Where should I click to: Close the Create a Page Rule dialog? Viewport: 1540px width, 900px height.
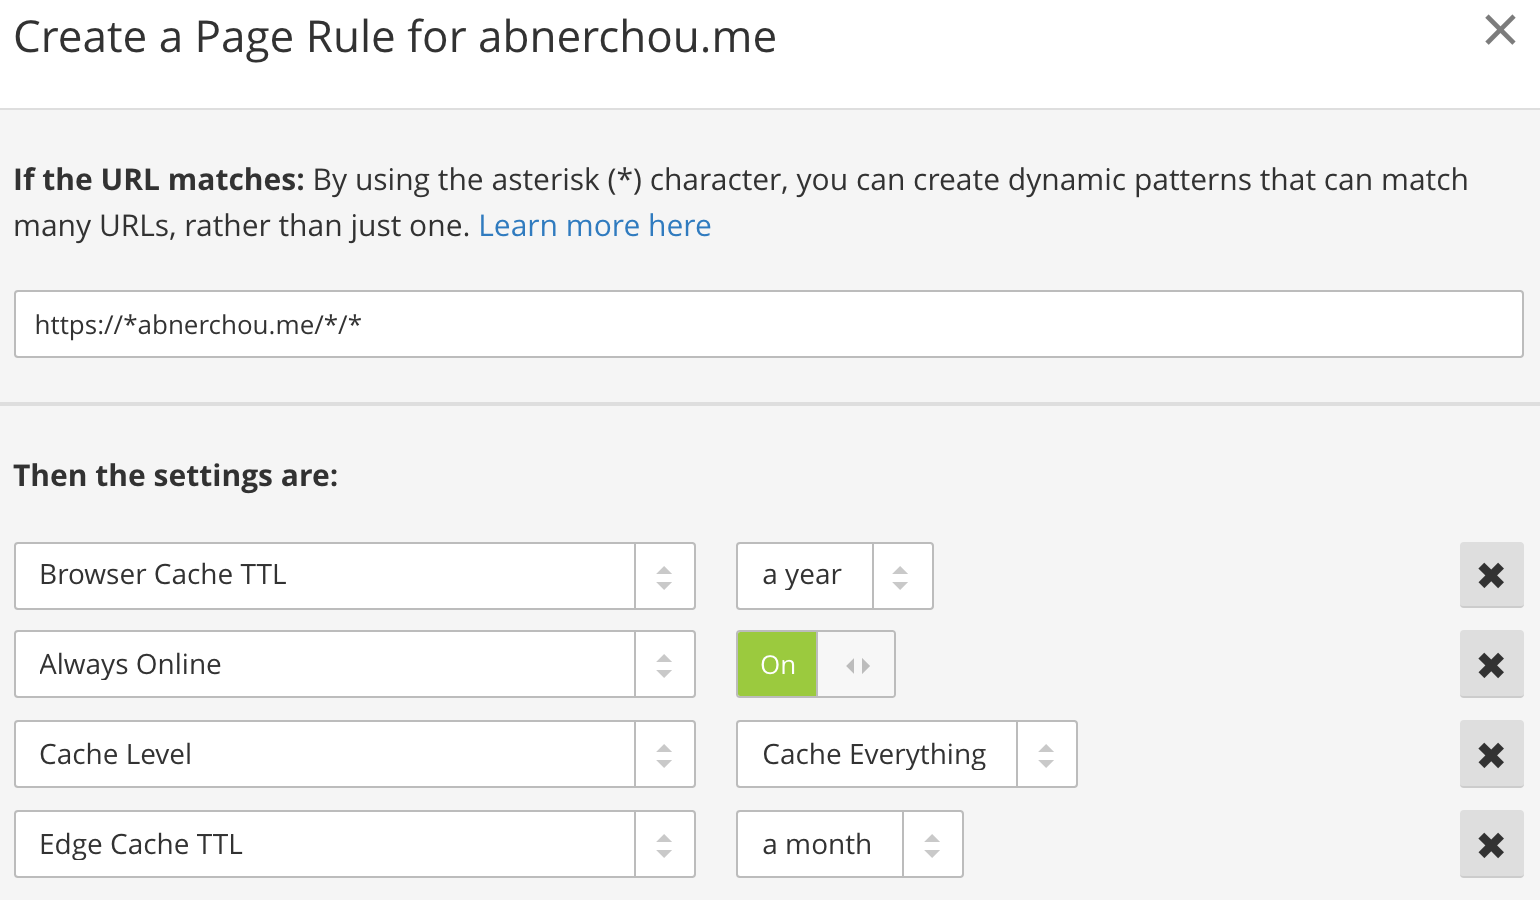(x=1500, y=30)
